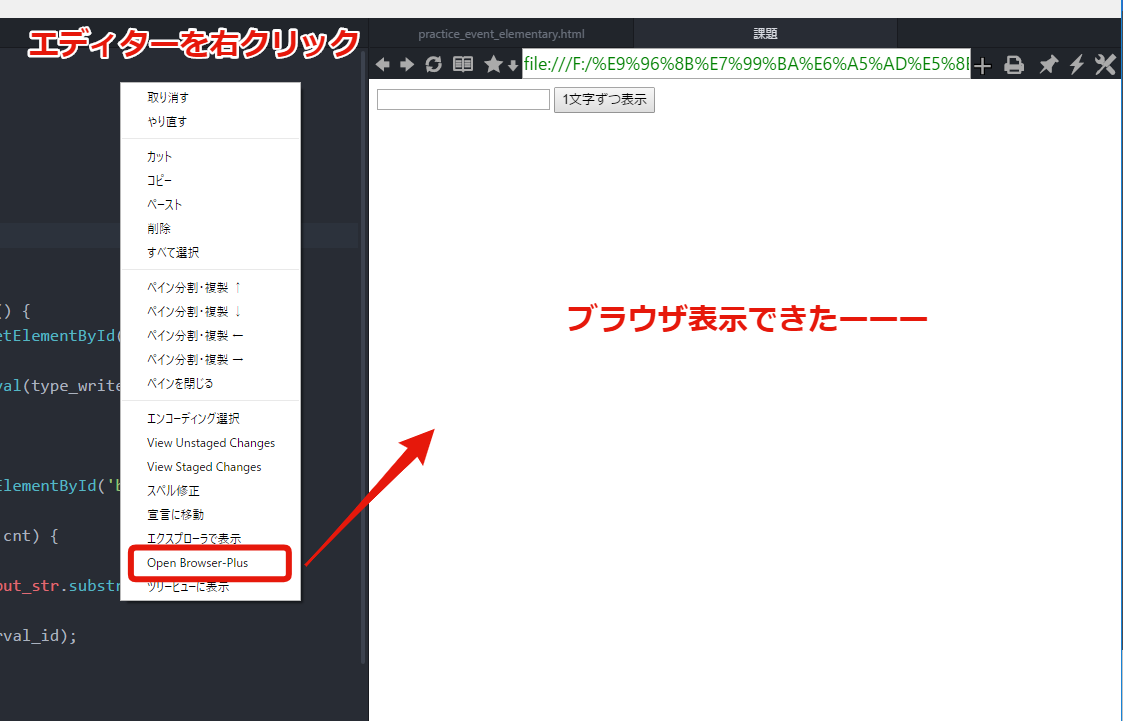
Task: Click the file:/// URL address bar
Action: [746, 64]
